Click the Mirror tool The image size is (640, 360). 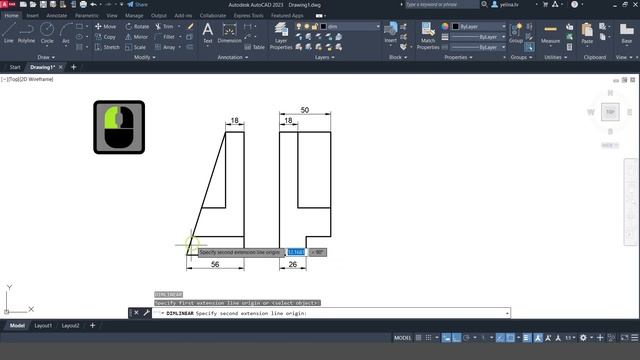(x=136, y=37)
